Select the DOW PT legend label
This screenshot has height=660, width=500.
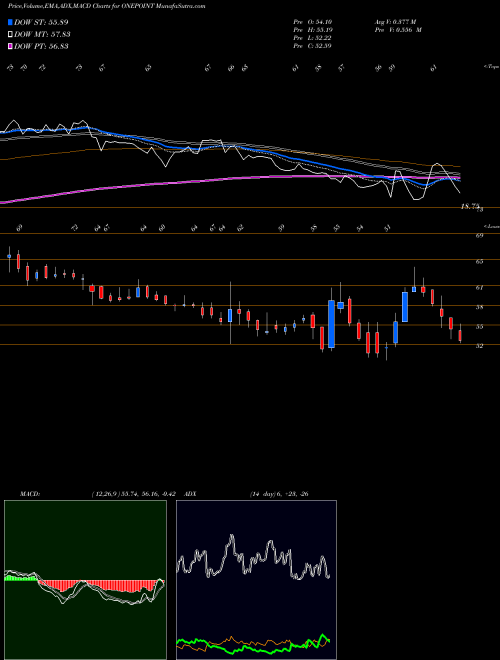[x=41, y=46]
